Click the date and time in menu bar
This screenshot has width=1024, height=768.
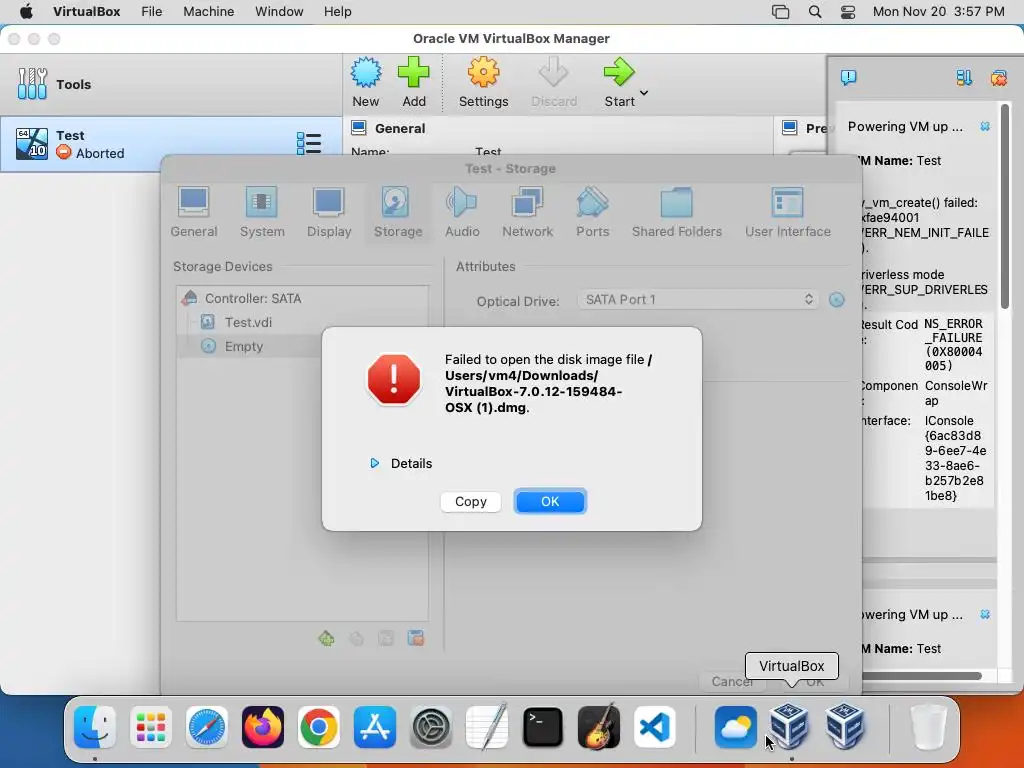938,12
